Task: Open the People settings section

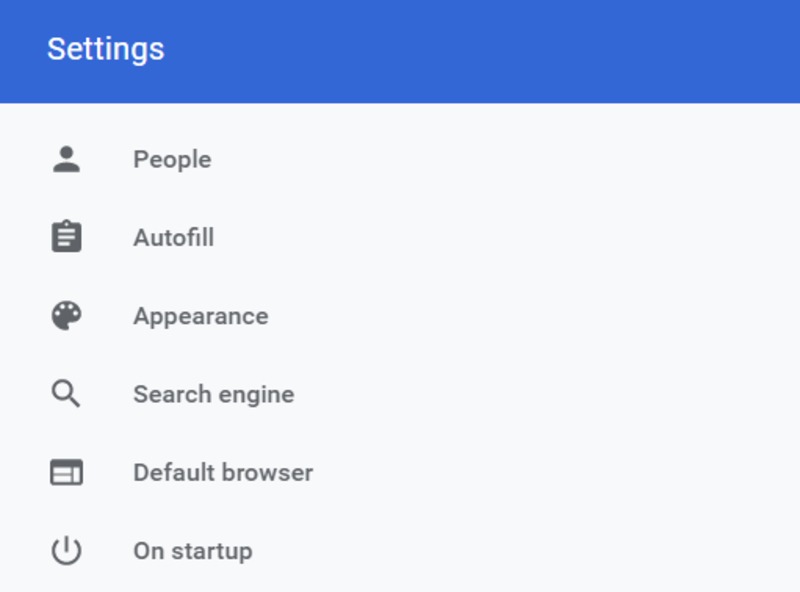Action: [171, 158]
